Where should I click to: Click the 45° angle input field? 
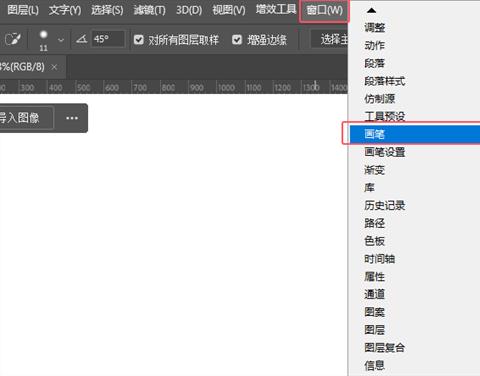tap(108, 39)
